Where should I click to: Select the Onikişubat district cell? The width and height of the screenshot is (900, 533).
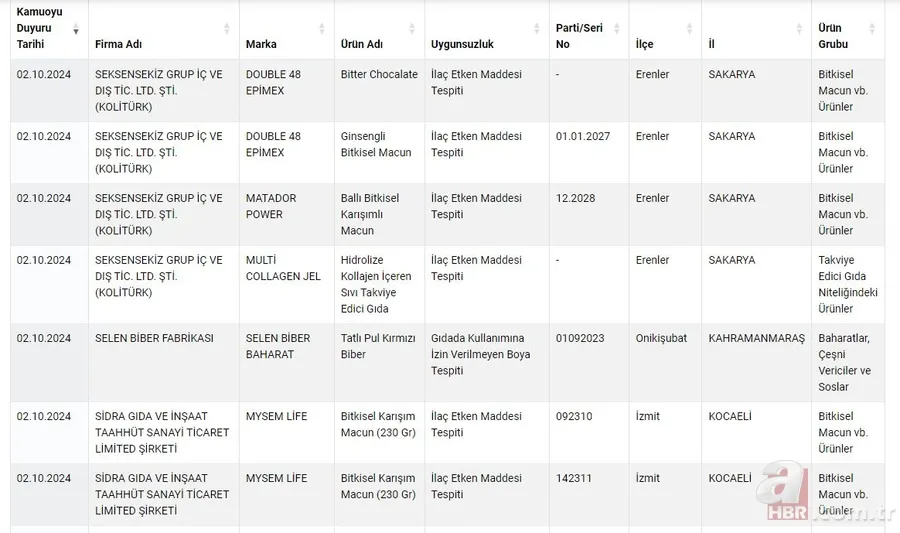coord(661,339)
